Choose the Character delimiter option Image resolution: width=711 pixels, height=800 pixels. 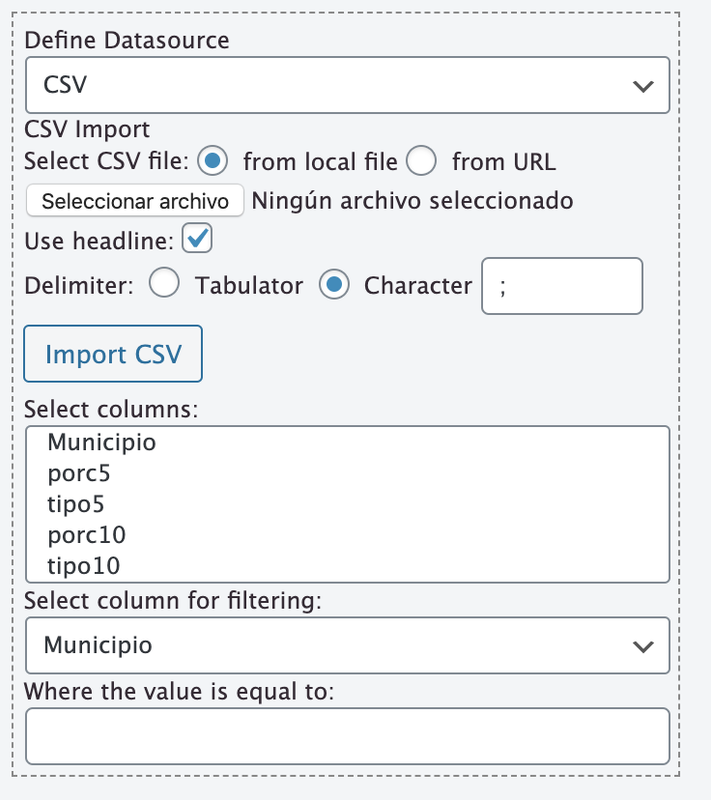[x=334, y=285]
